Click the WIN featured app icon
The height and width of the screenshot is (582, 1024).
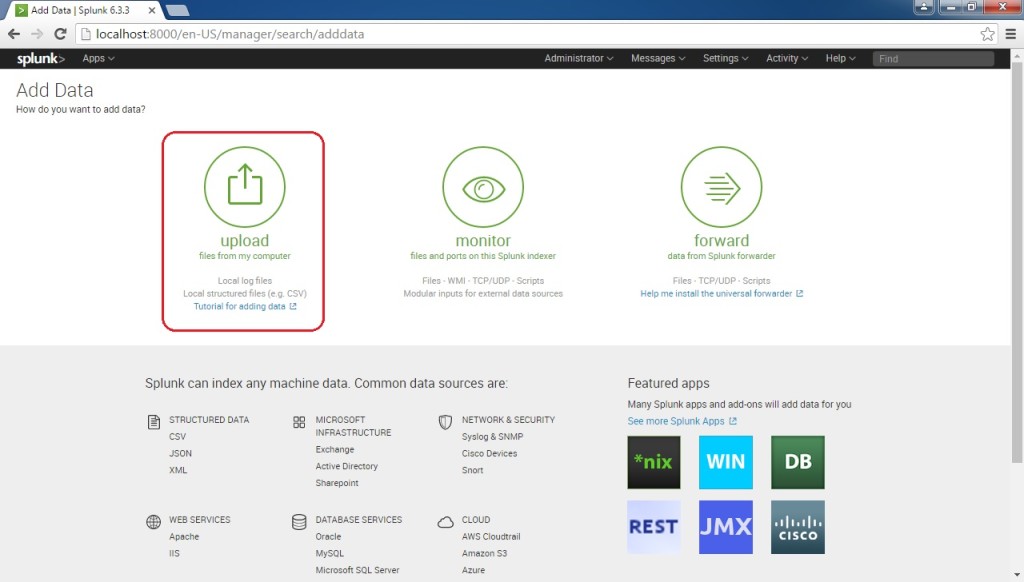click(725, 462)
